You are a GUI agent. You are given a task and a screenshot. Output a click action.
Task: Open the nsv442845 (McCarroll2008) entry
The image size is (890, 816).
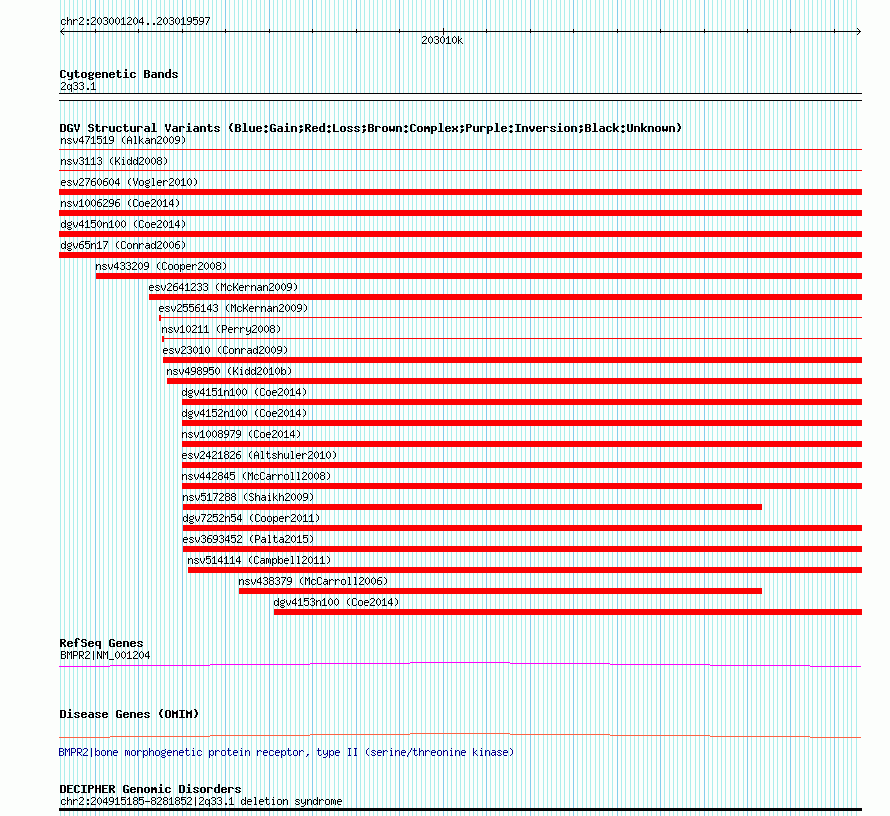pyautogui.click(x=256, y=476)
